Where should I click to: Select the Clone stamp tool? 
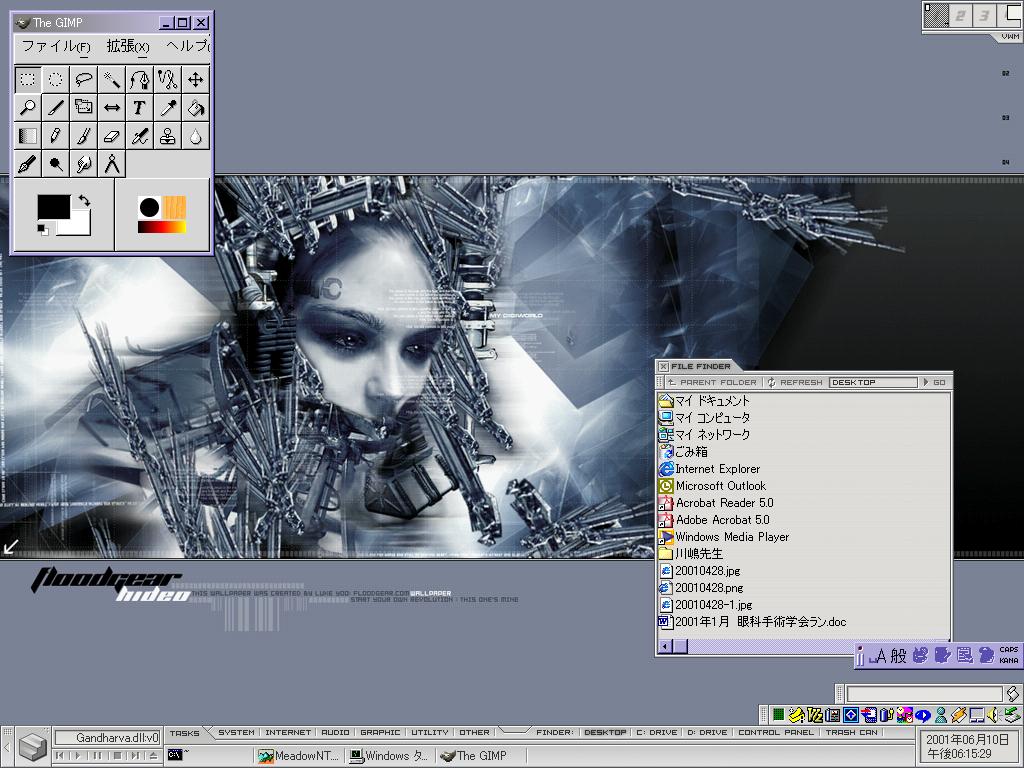click(x=168, y=136)
